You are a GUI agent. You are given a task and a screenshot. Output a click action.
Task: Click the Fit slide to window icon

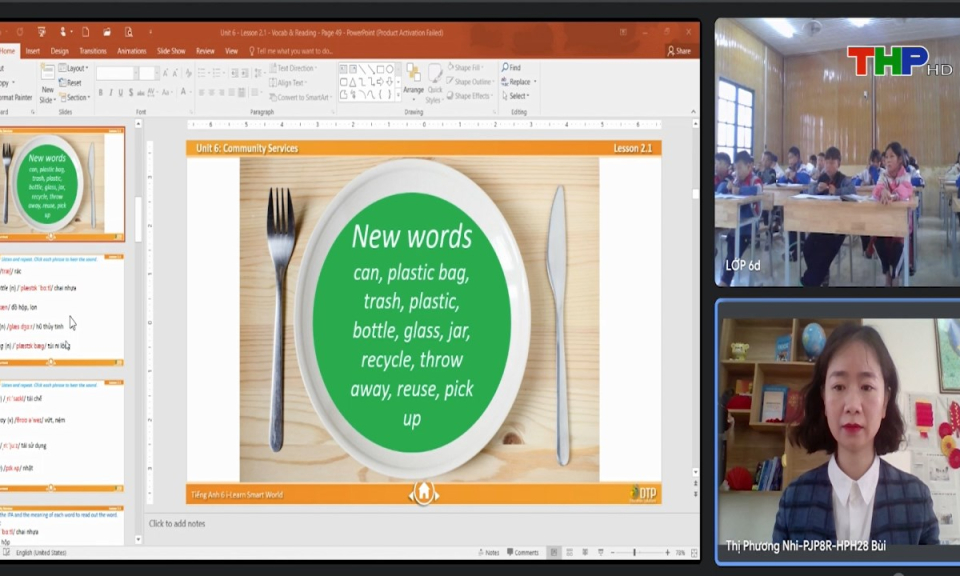(x=694, y=552)
